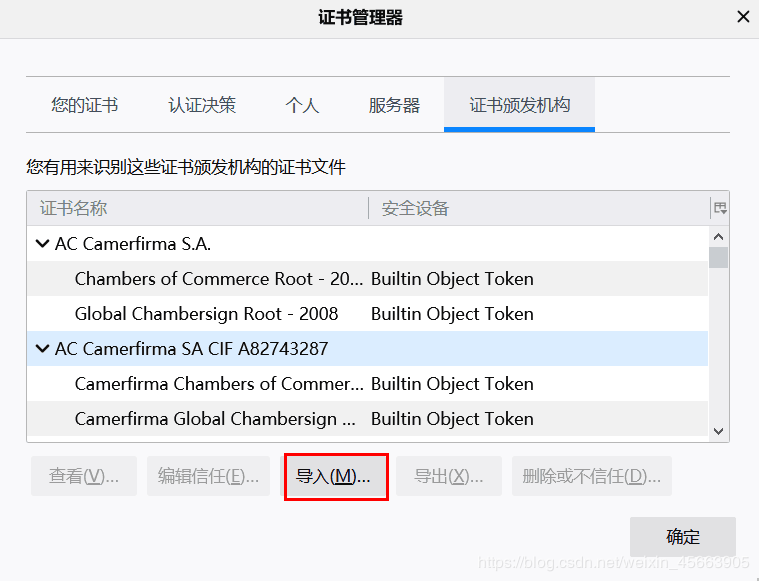
Task: Click the scrollbar up arrow of certificate list
Action: click(718, 237)
